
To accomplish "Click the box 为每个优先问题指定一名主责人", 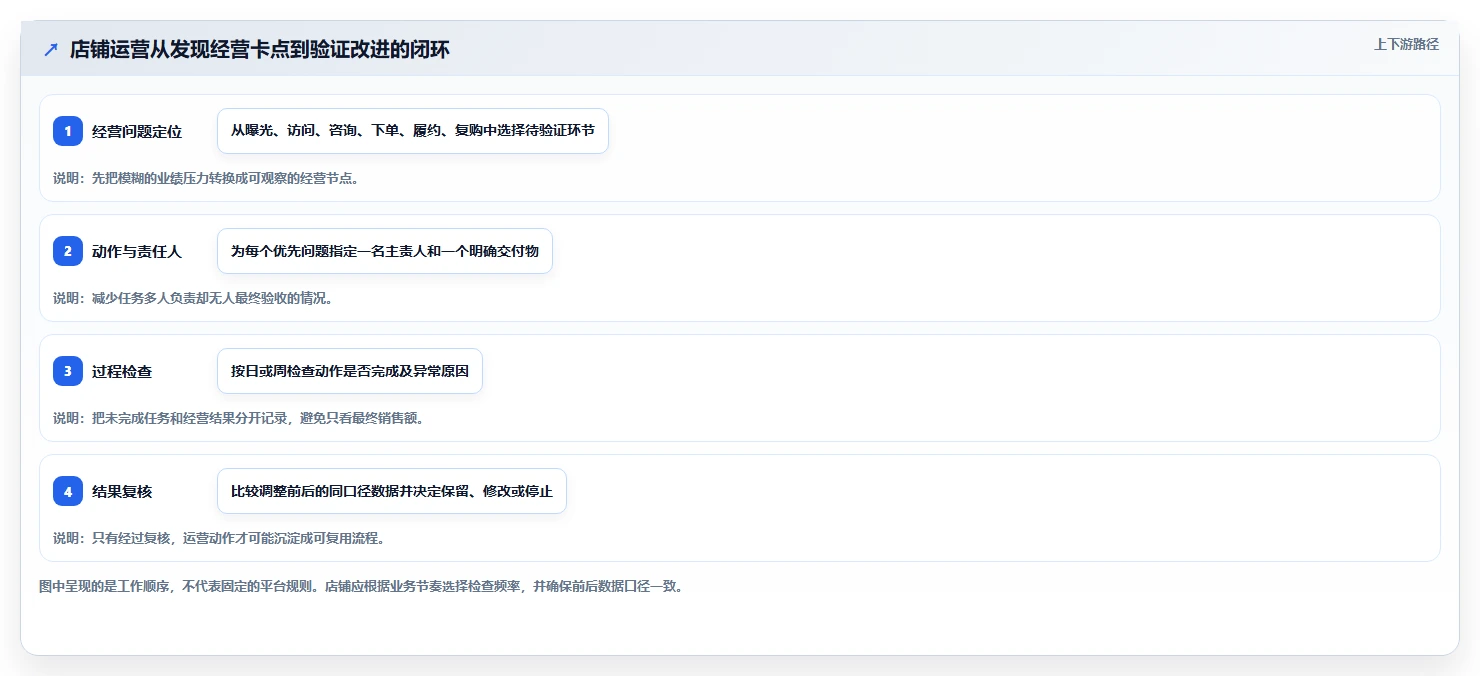I will pos(385,251).
